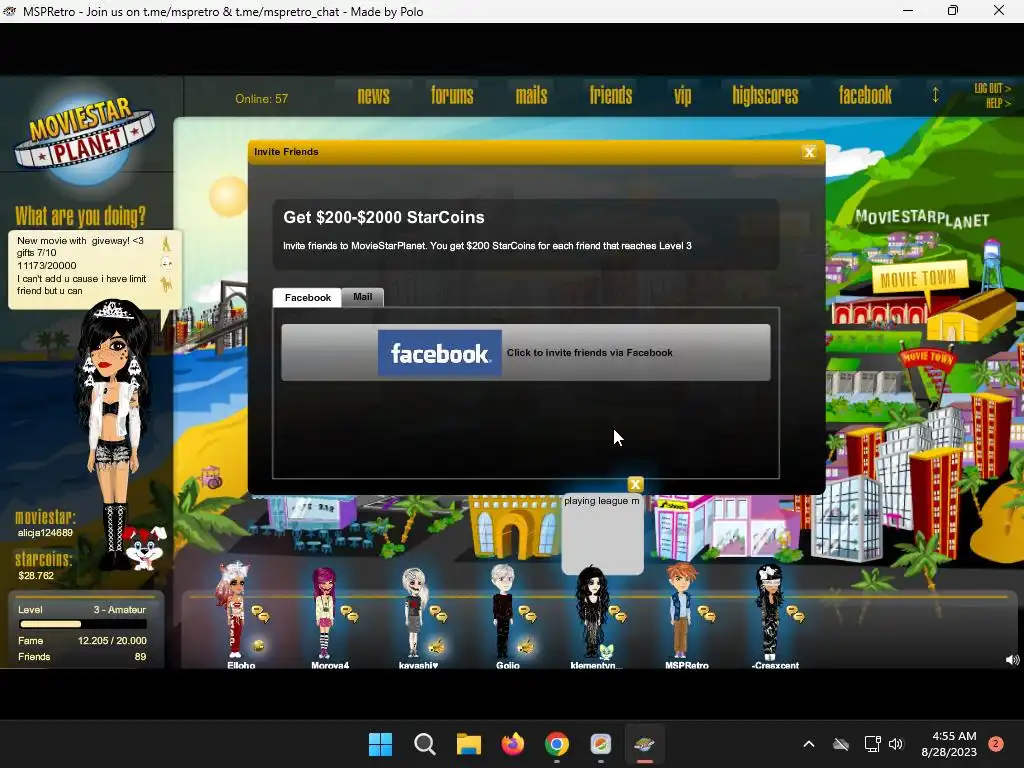Select friend avatar -Creaxcent

click(x=769, y=613)
